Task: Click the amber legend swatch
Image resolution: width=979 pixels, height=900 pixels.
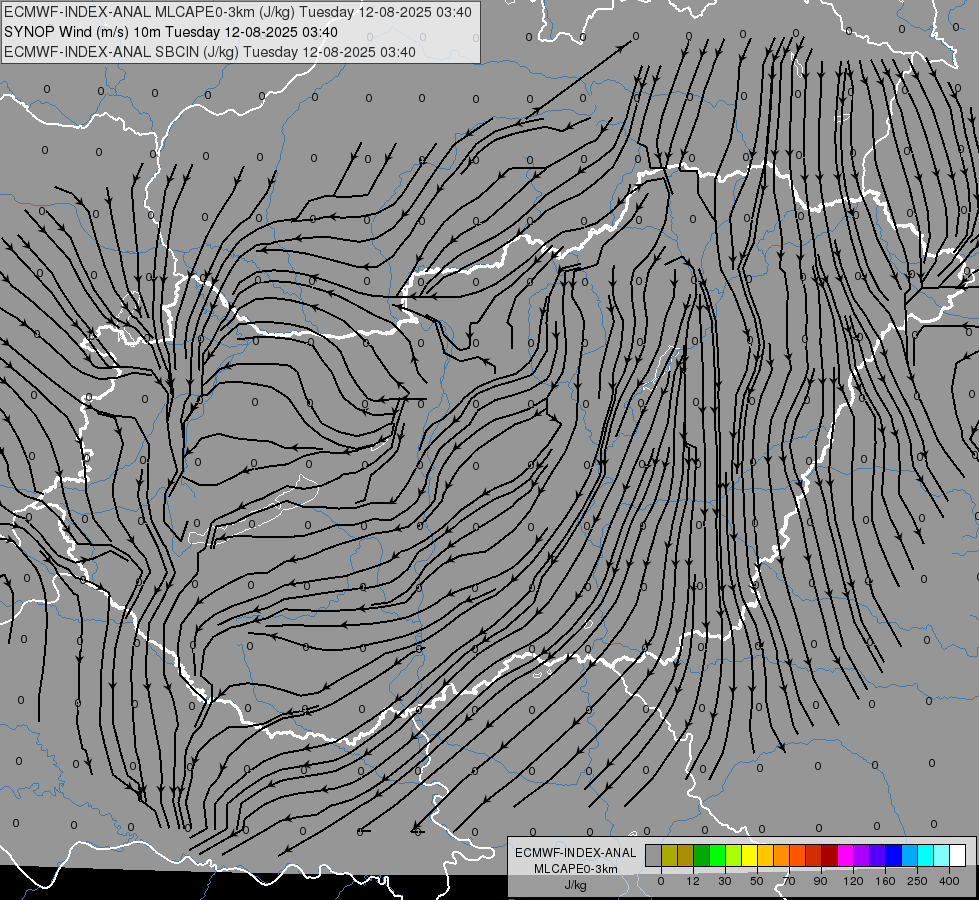Action: point(766,855)
